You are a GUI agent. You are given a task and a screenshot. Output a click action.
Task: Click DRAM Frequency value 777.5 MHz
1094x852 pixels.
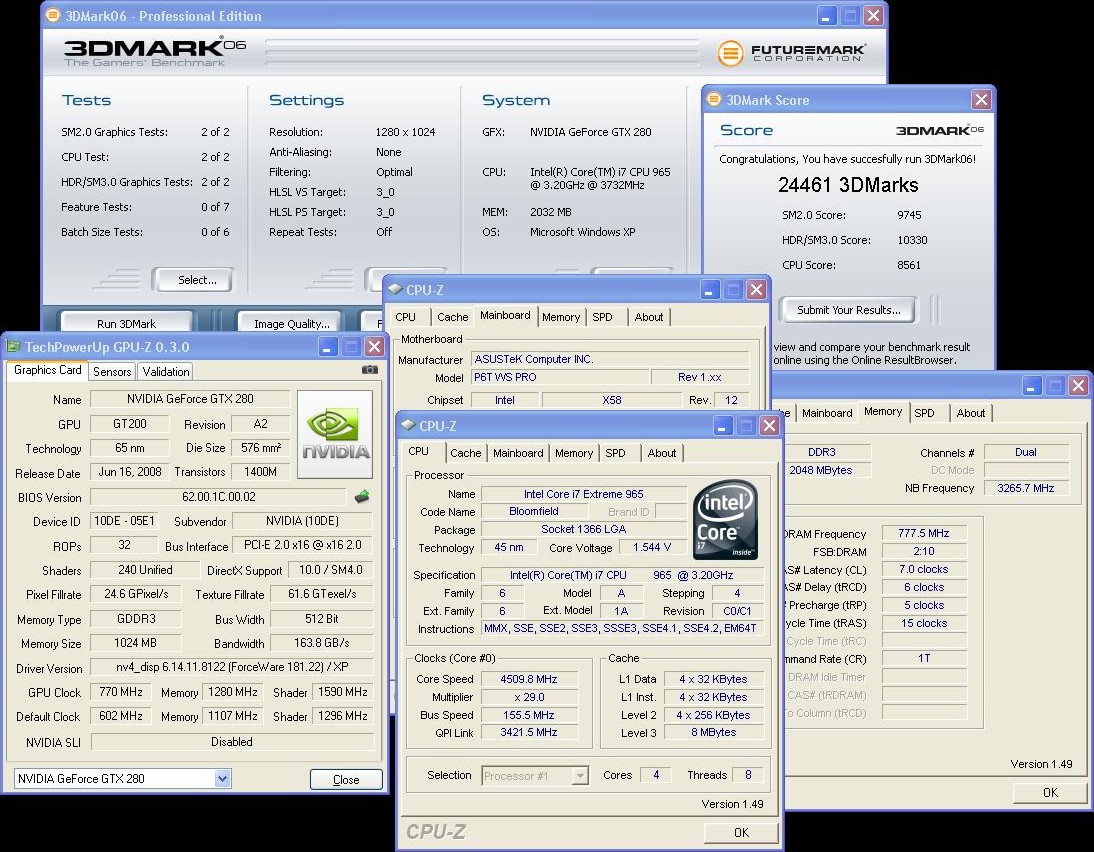[x=924, y=533]
